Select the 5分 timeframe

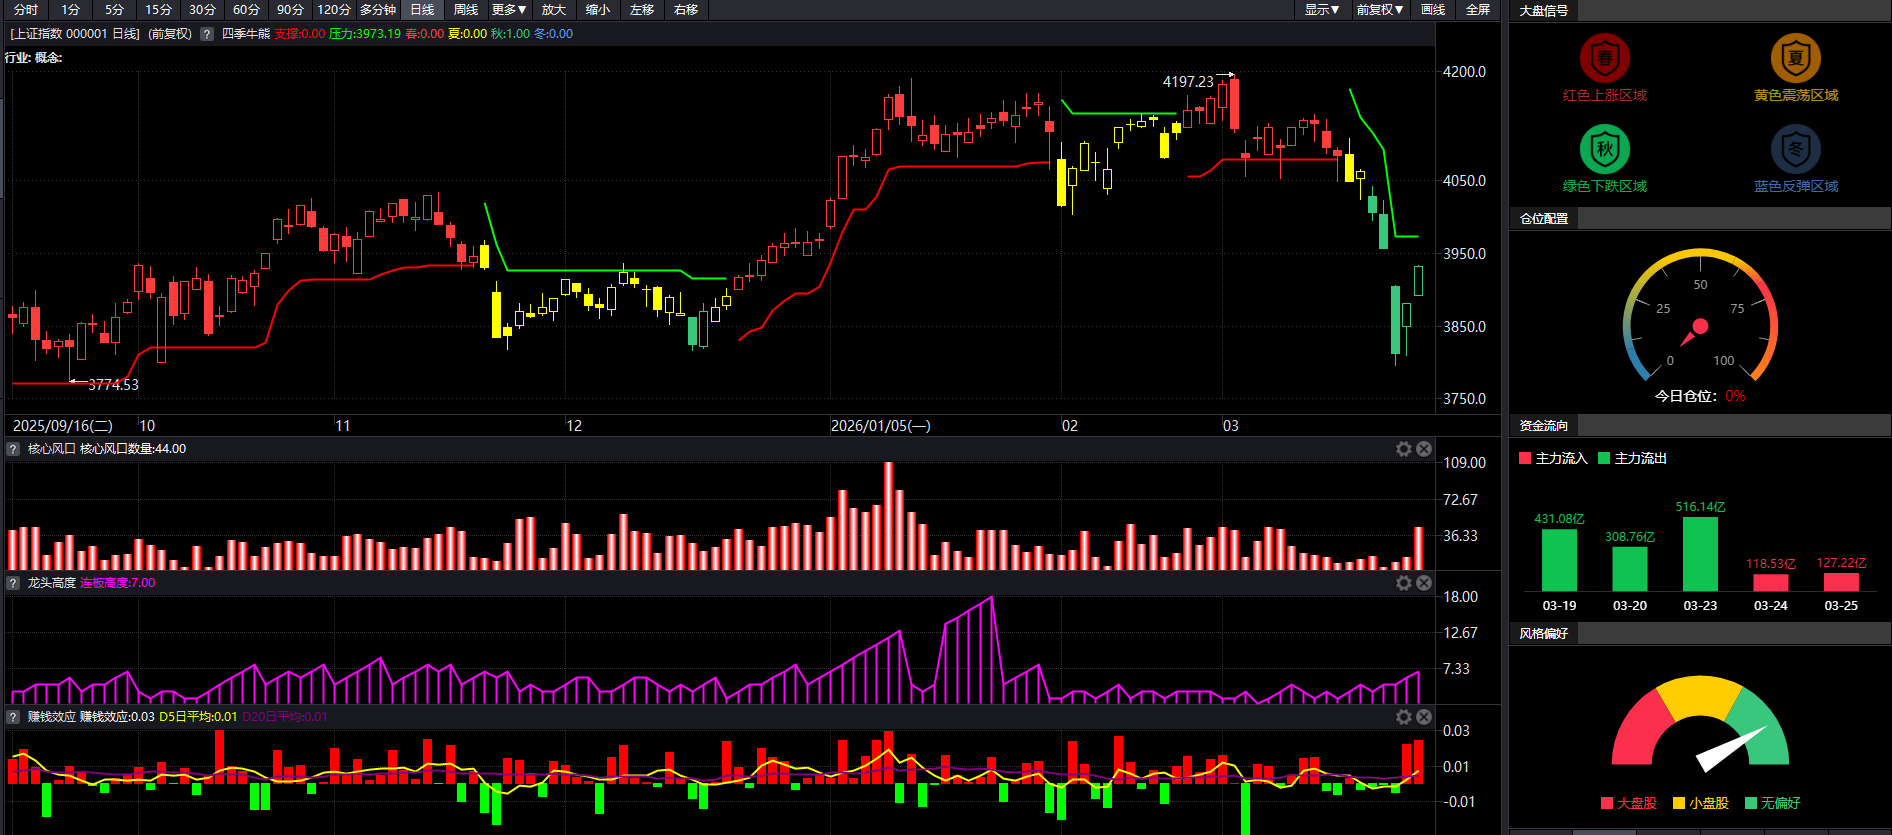point(114,10)
